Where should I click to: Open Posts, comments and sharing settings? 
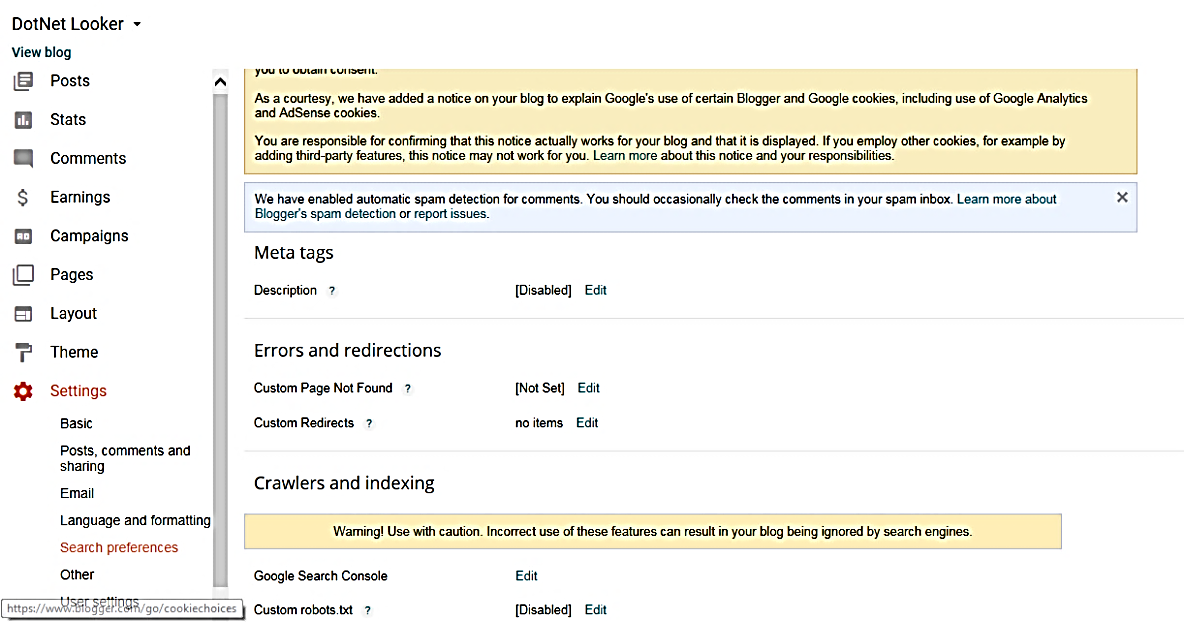pyautogui.click(x=125, y=458)
